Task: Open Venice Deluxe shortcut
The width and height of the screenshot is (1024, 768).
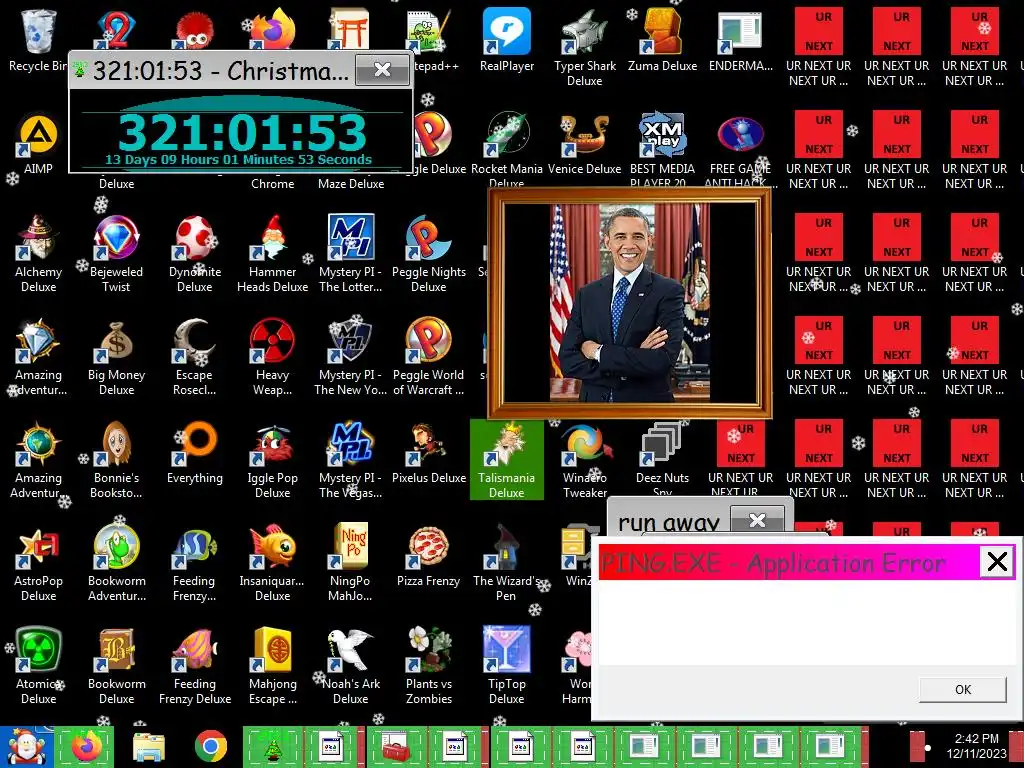Action: point(584,144)
